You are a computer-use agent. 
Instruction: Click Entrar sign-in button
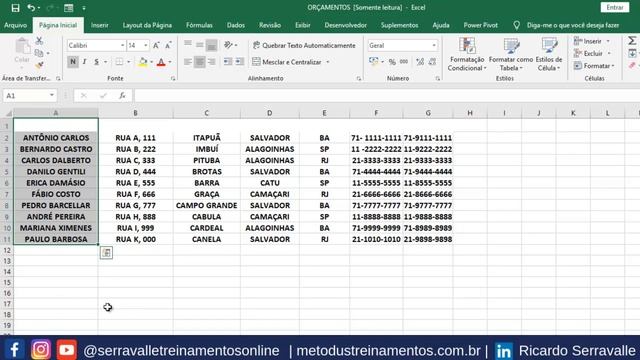pos(615,8)
